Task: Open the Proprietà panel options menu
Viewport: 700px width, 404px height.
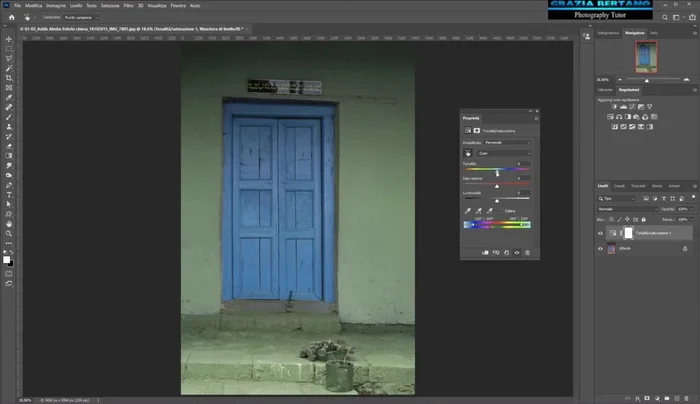Action: click(536, 118)
